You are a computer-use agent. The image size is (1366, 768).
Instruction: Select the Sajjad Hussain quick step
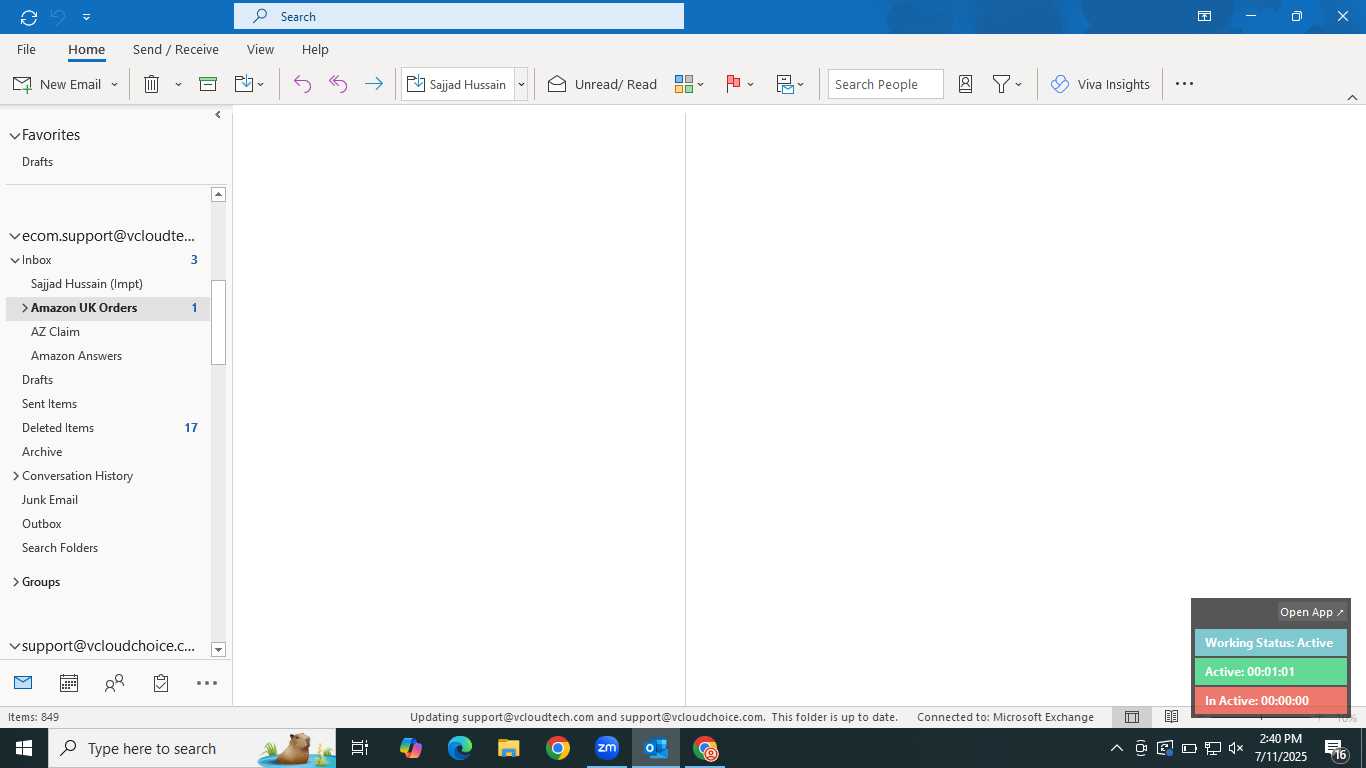[x=458, y=84]
